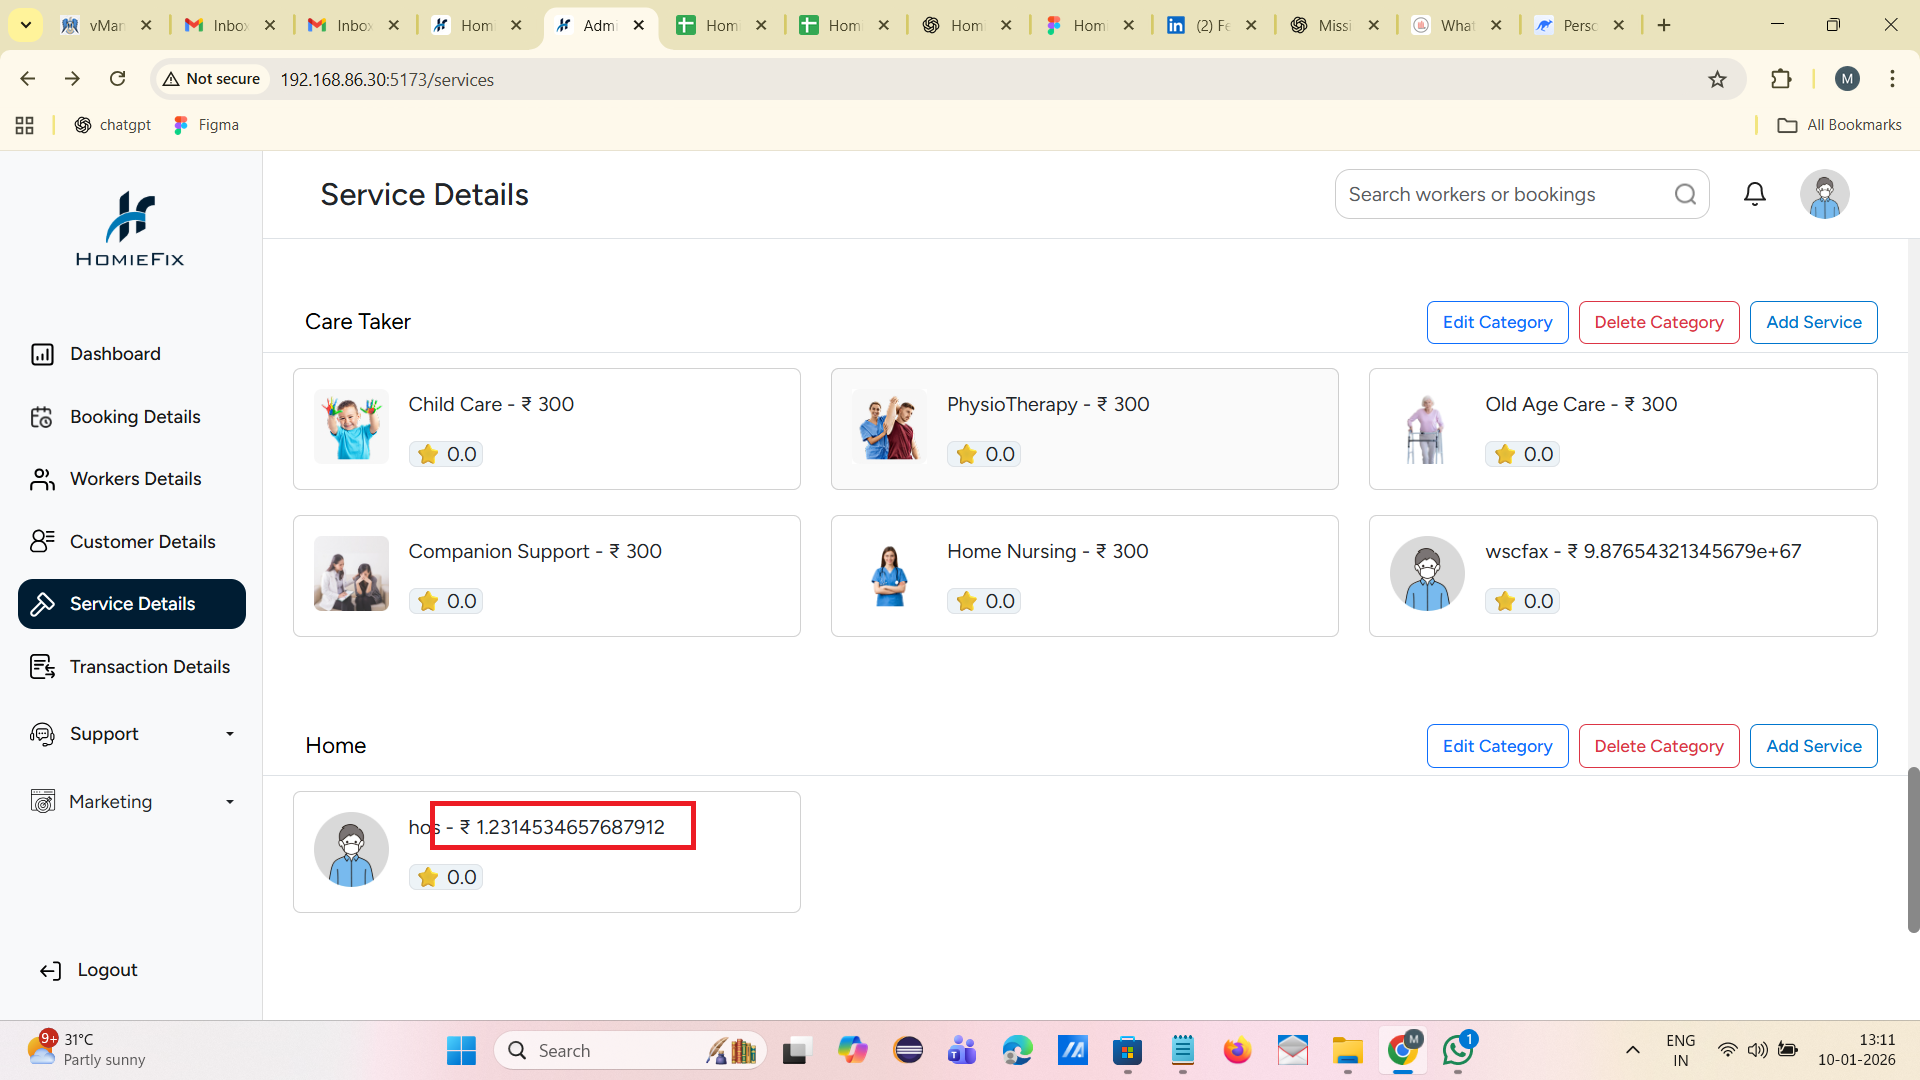The height and width of the screenshot is (1080, 1920).
Task: Open the tab search dropdown arrow
Action: click(x=25, y=25)
